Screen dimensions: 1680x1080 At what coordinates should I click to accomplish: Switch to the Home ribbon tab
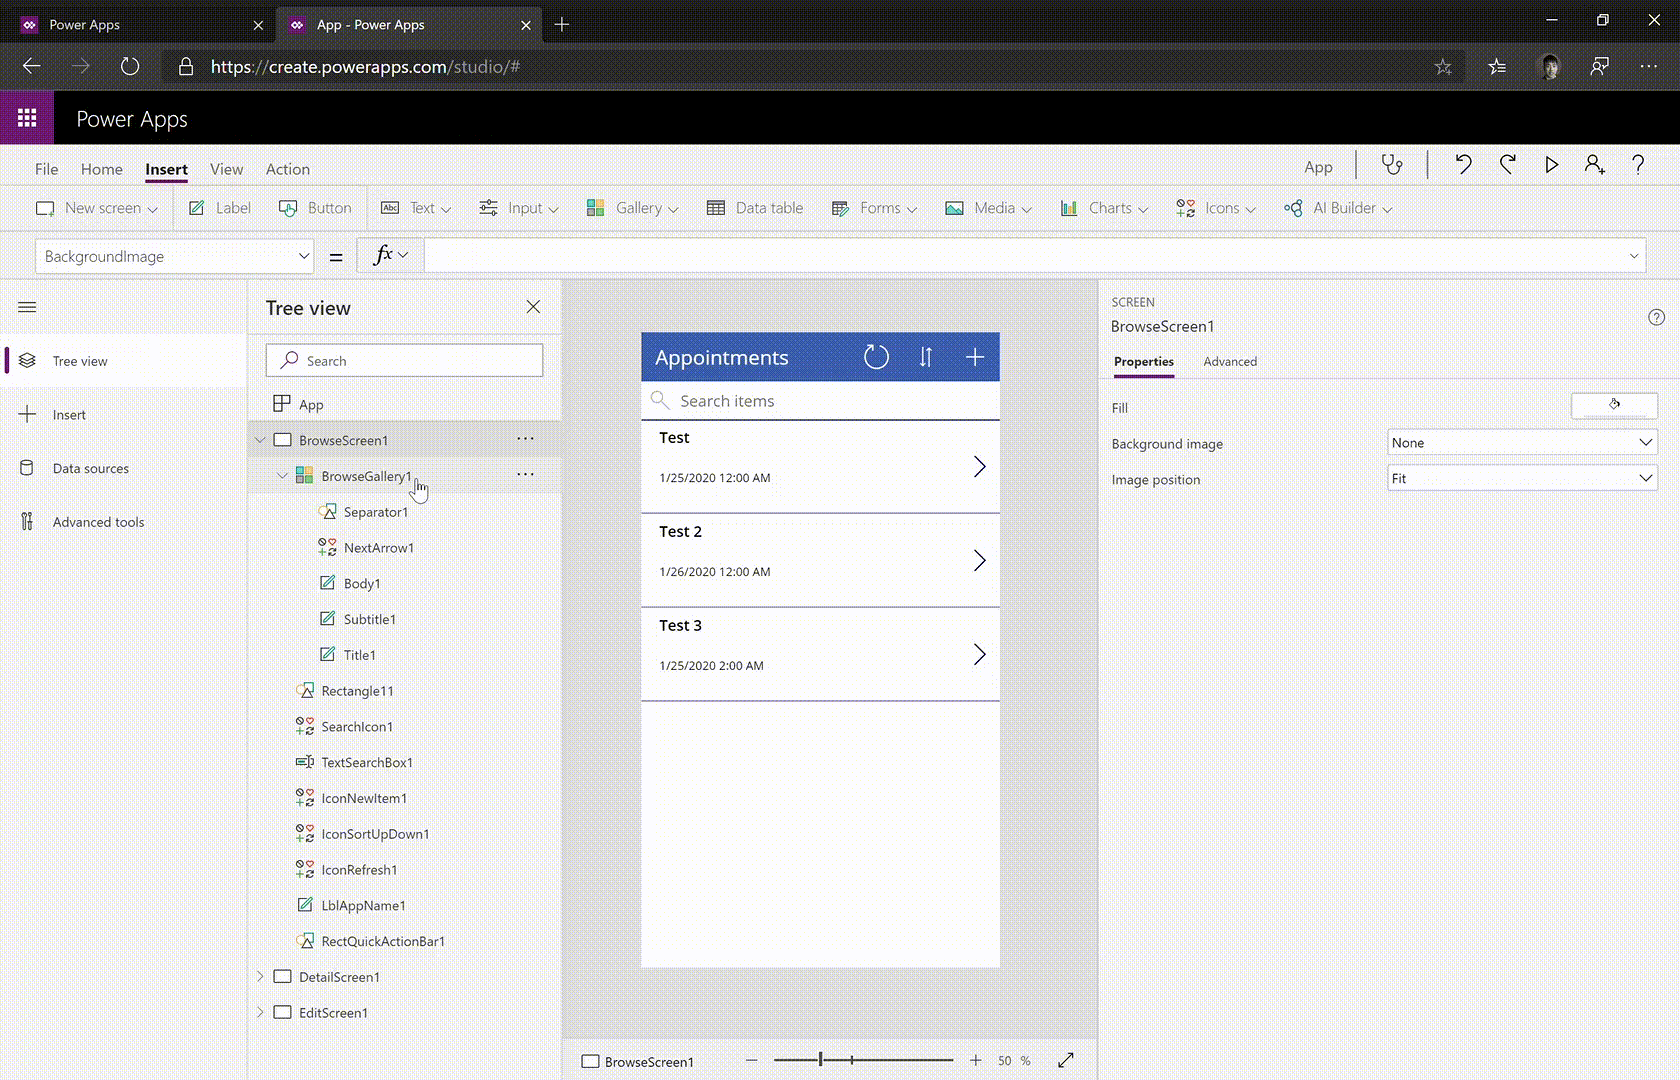pyautogui.click(x=101, y=169)
